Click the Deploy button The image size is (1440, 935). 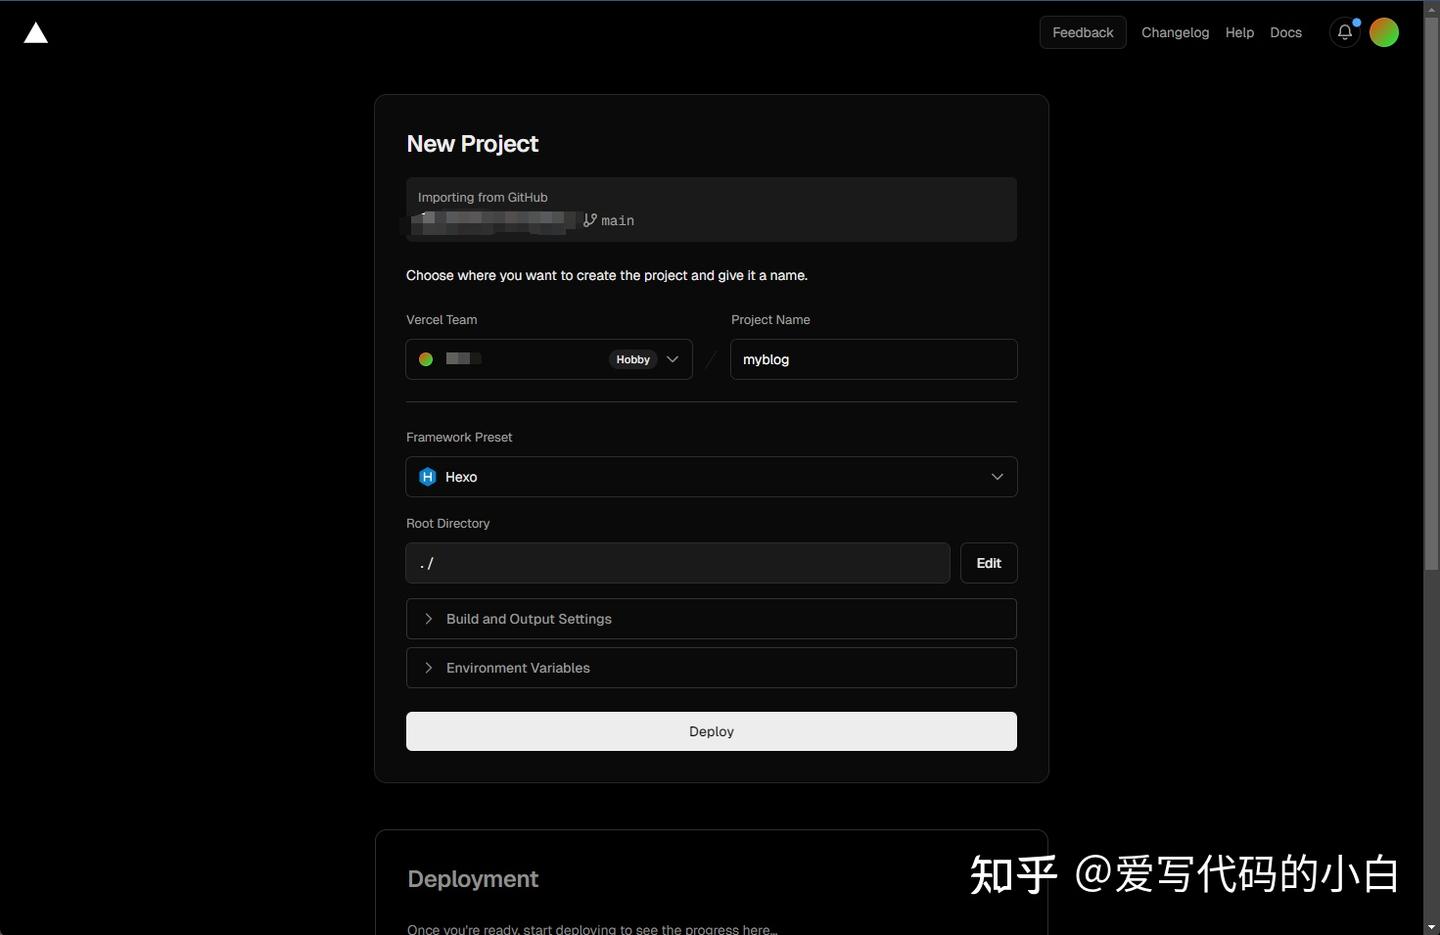[711, 731]
